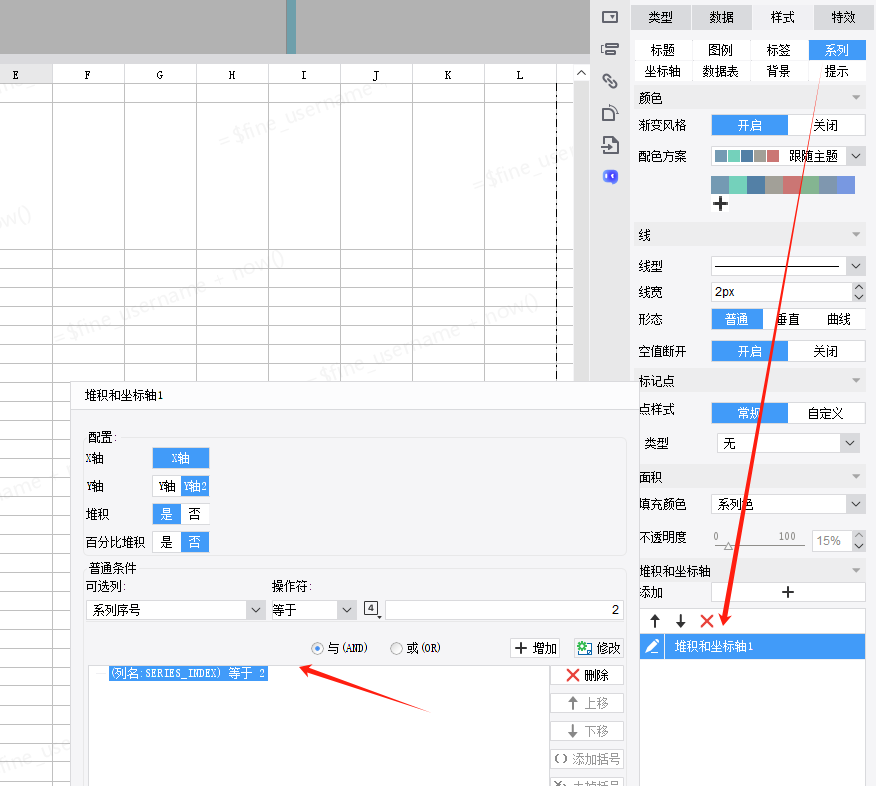Click the down arrow icon above 堆积和坐标轴1
Viewport: 876px width, 786px height.
click(681, 621)
